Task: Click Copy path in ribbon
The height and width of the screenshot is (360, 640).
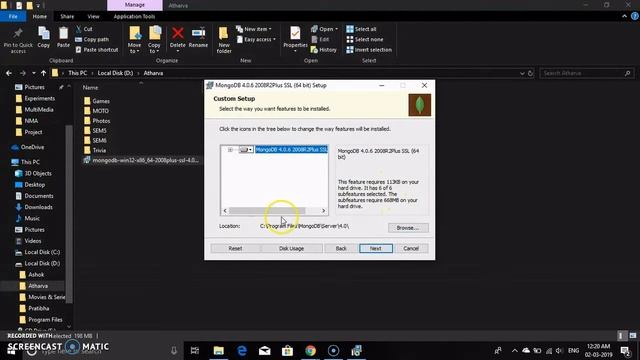Action: coord(92,40)
